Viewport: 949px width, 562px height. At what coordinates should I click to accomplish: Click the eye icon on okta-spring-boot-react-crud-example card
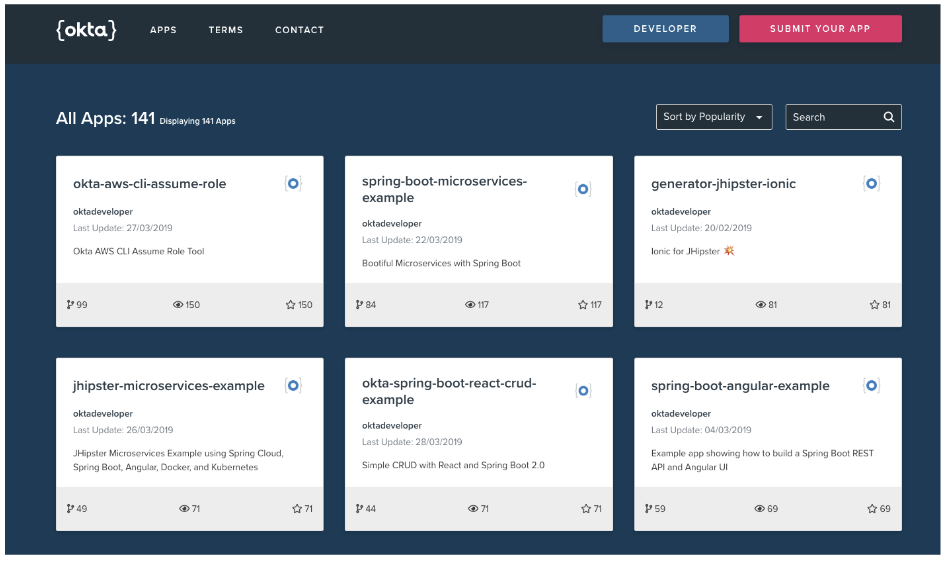[471, 509]
